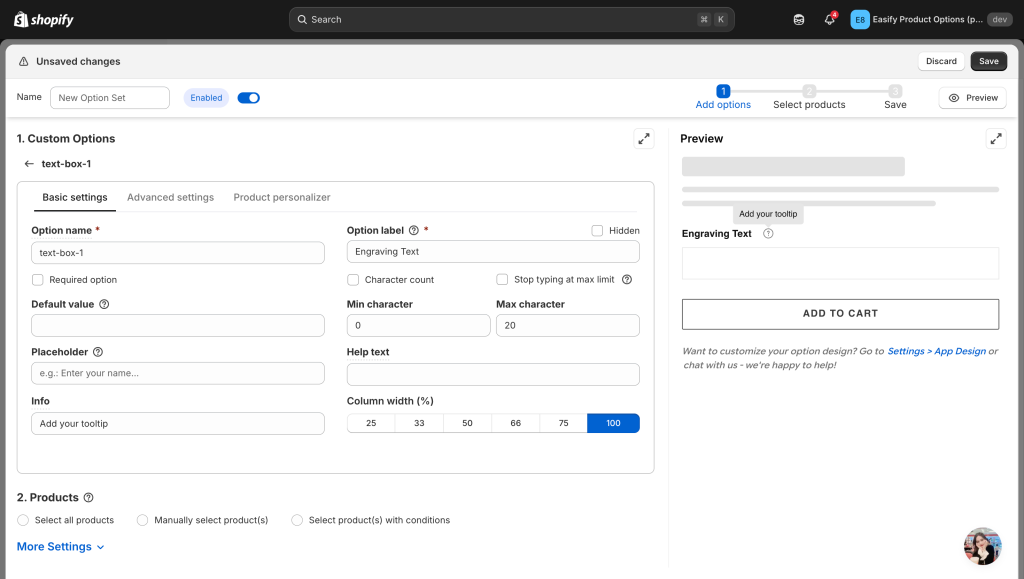Set column width to 50 percent
The height and width of the screenshot is (579, 1024).
point(467,423)
